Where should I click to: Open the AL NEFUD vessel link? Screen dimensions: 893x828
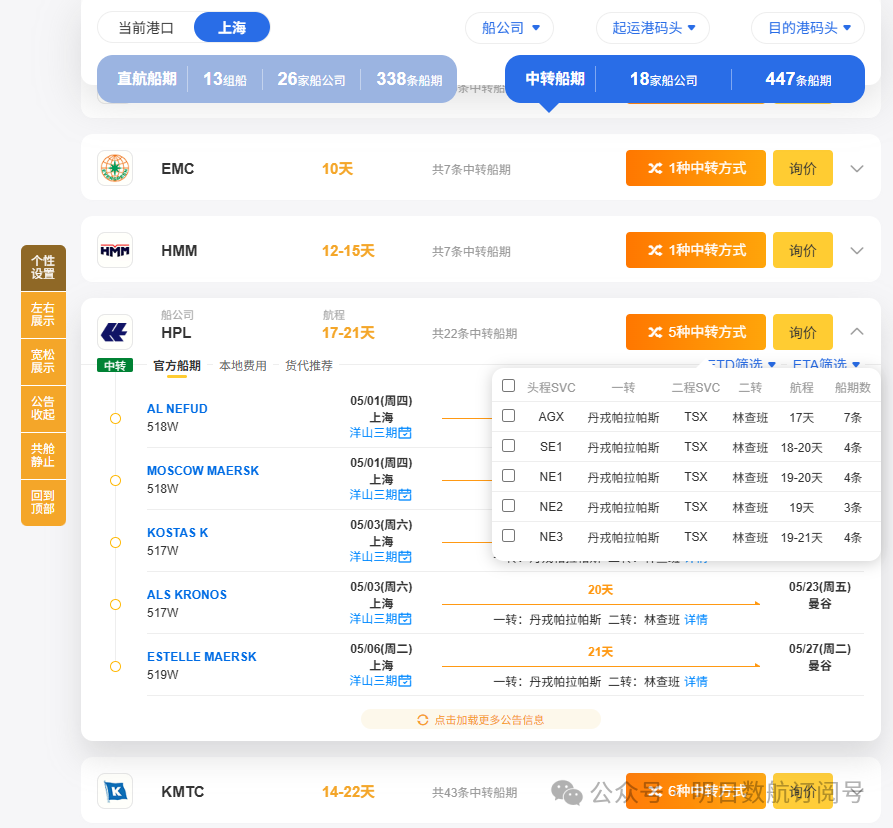(177, 409)
